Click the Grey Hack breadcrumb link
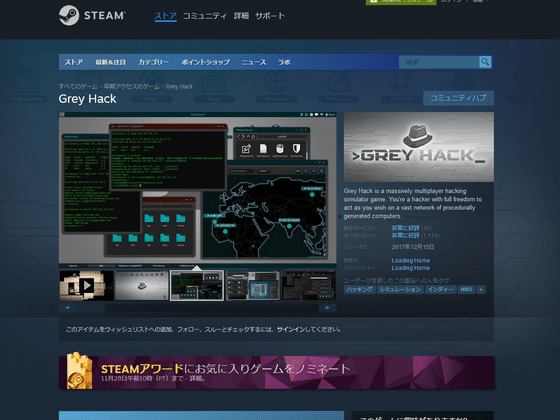Image resolution: width=560 pixels, height=420 pixels. (x=179, y=86)
